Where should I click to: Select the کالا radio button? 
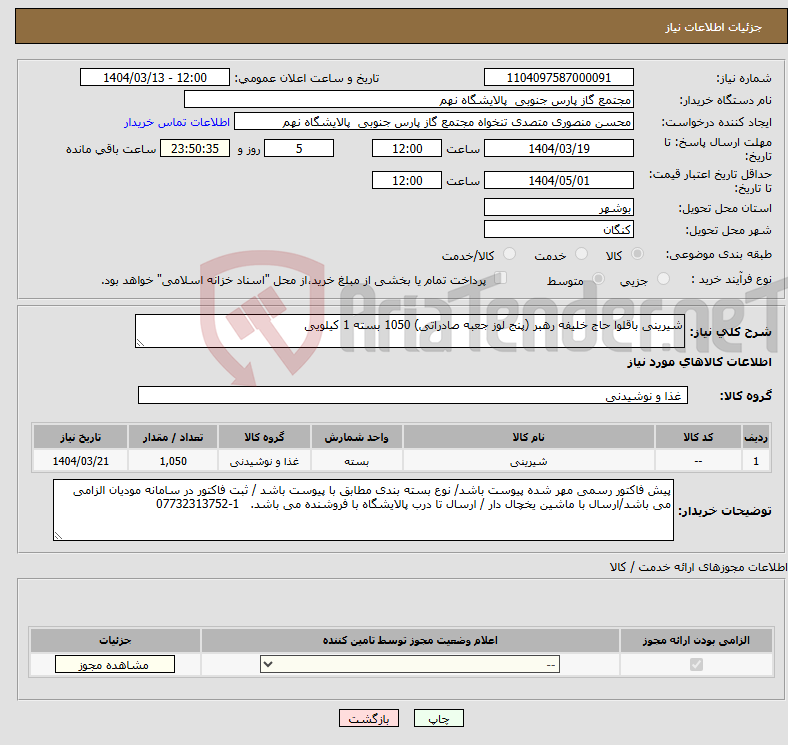coord(637,254)
